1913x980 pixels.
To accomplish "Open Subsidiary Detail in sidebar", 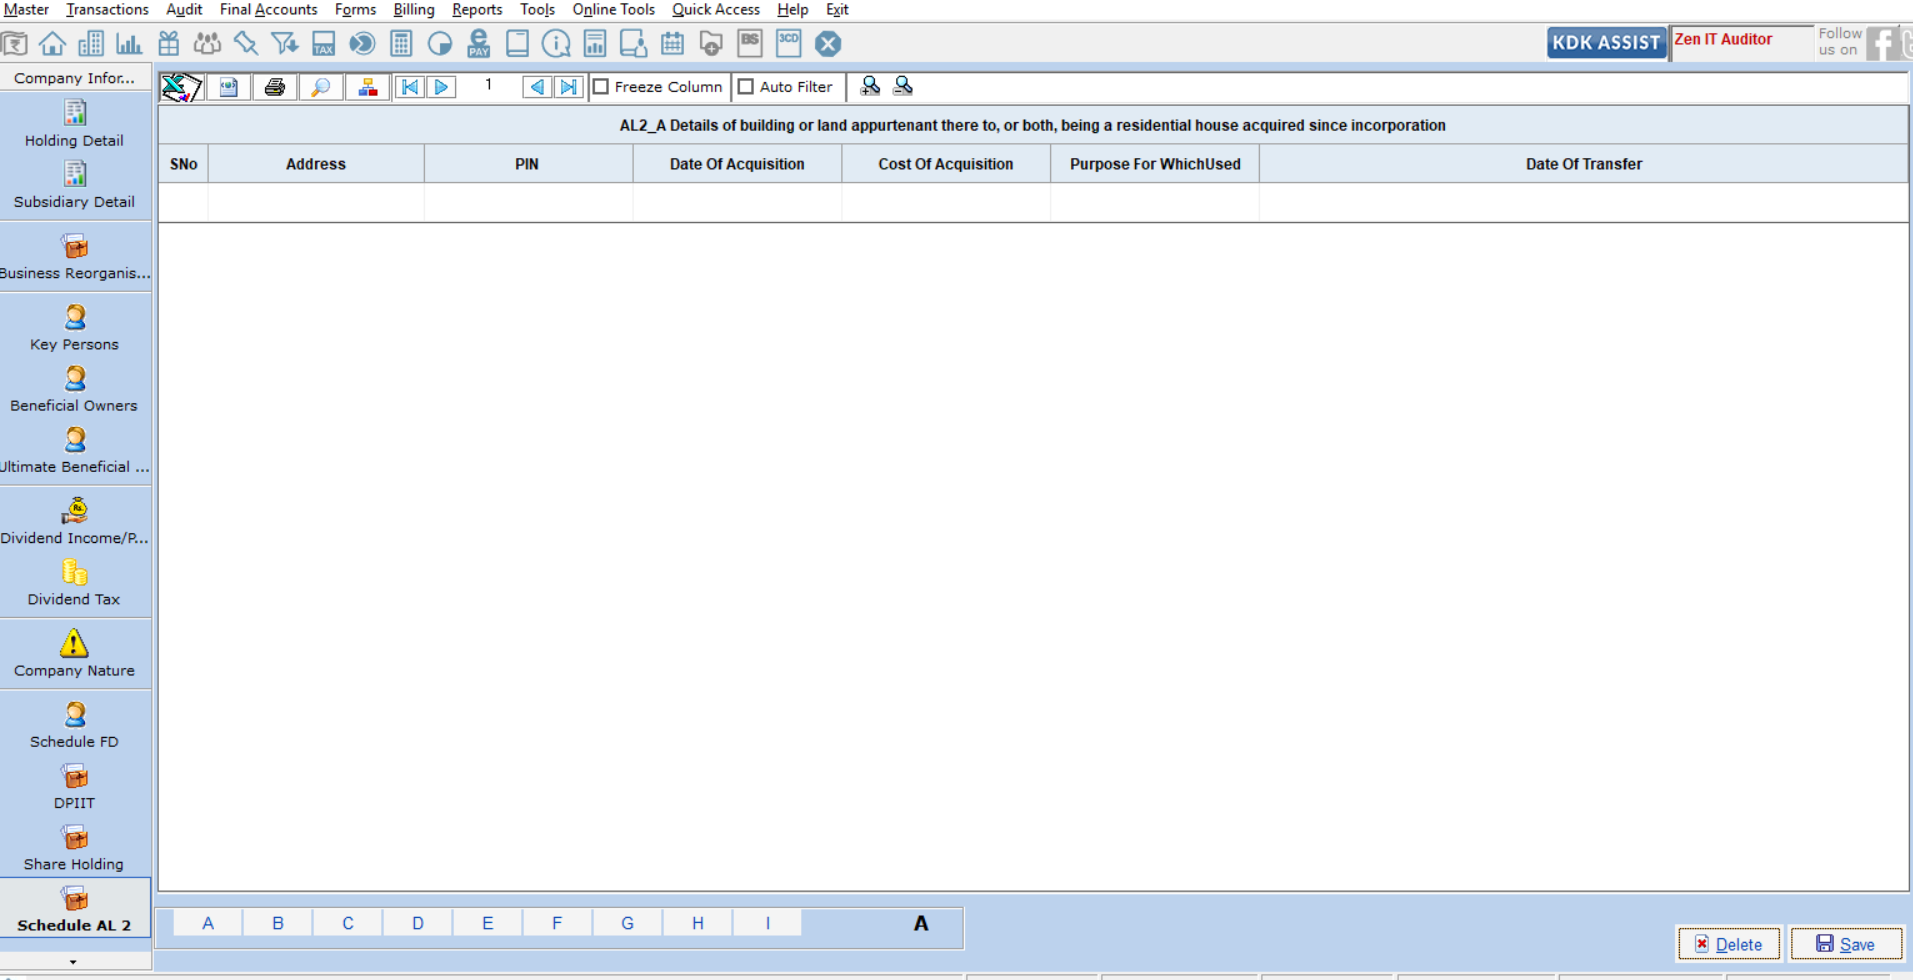I will pos(74,185).
